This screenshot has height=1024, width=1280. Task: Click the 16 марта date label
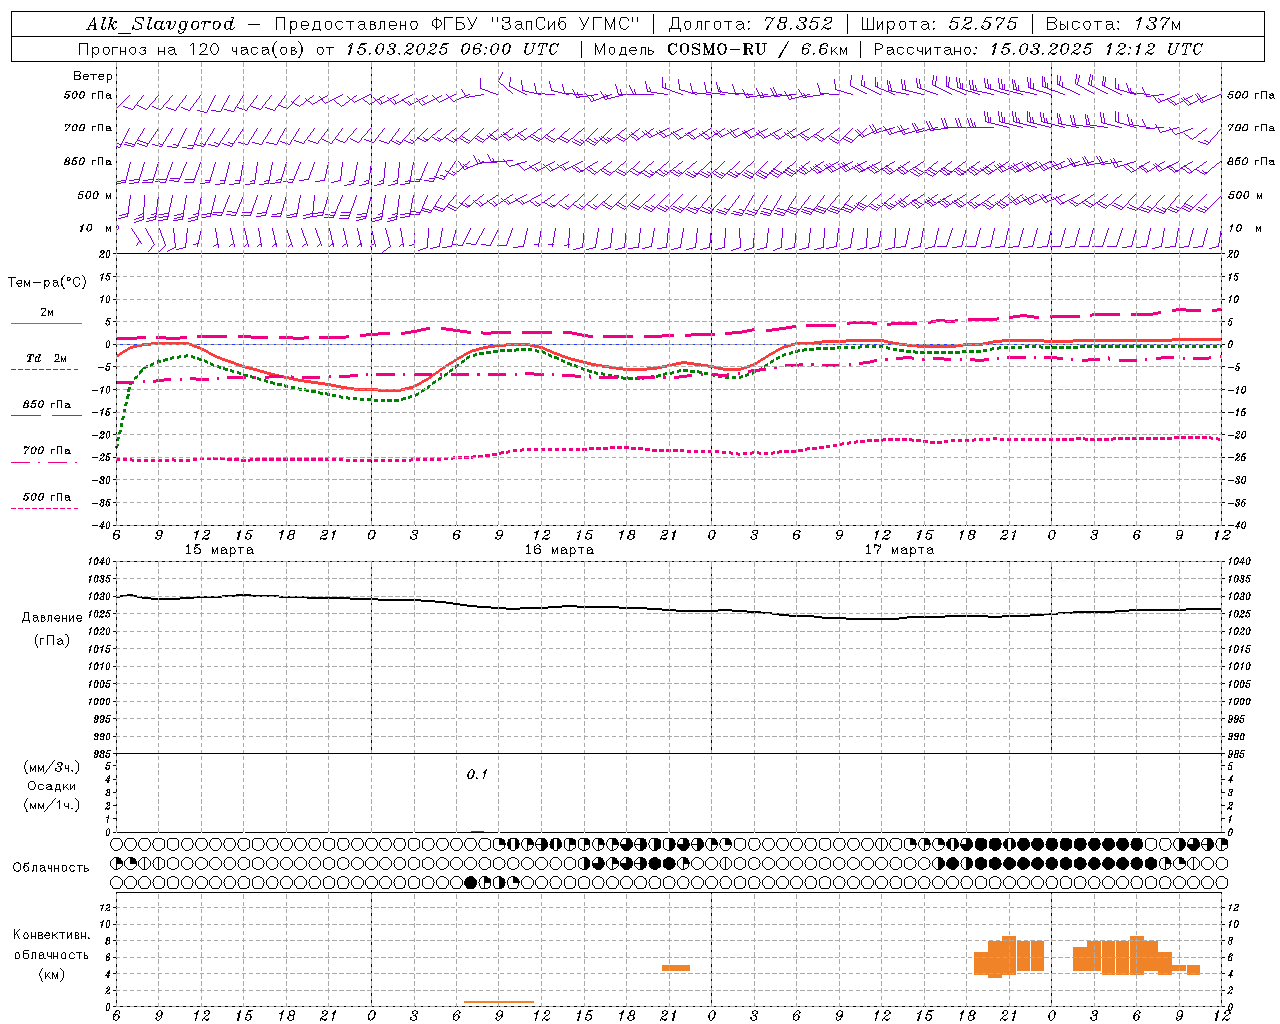[x=560, y=550]
